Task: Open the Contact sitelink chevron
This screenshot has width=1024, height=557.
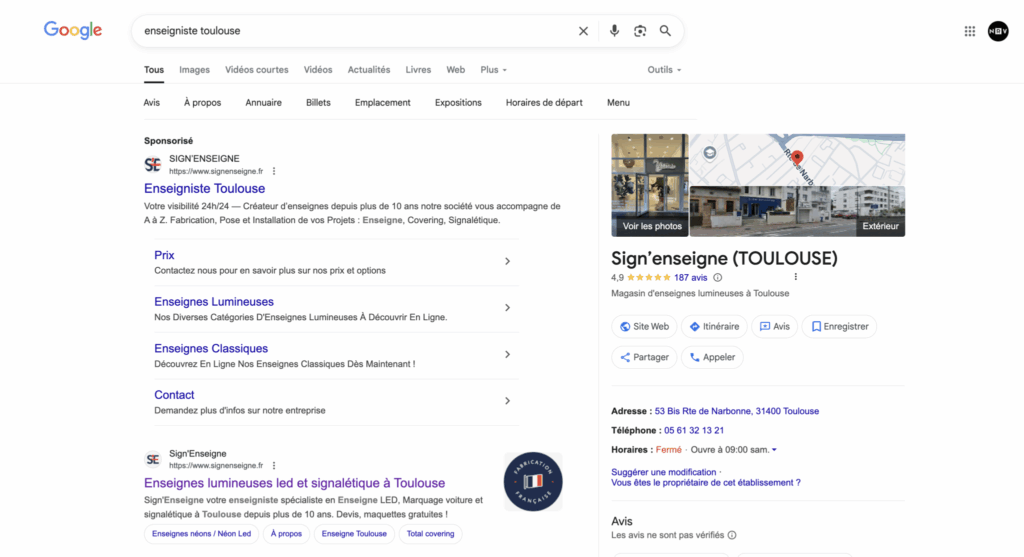Action: [507, 401]
